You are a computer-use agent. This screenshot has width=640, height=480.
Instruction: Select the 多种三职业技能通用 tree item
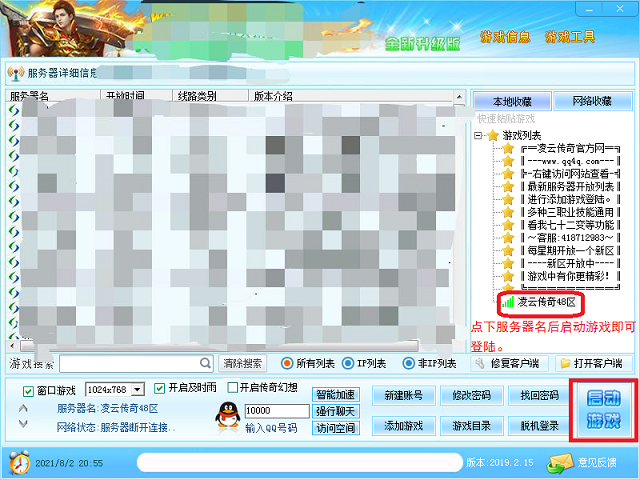tap(571, 212)
